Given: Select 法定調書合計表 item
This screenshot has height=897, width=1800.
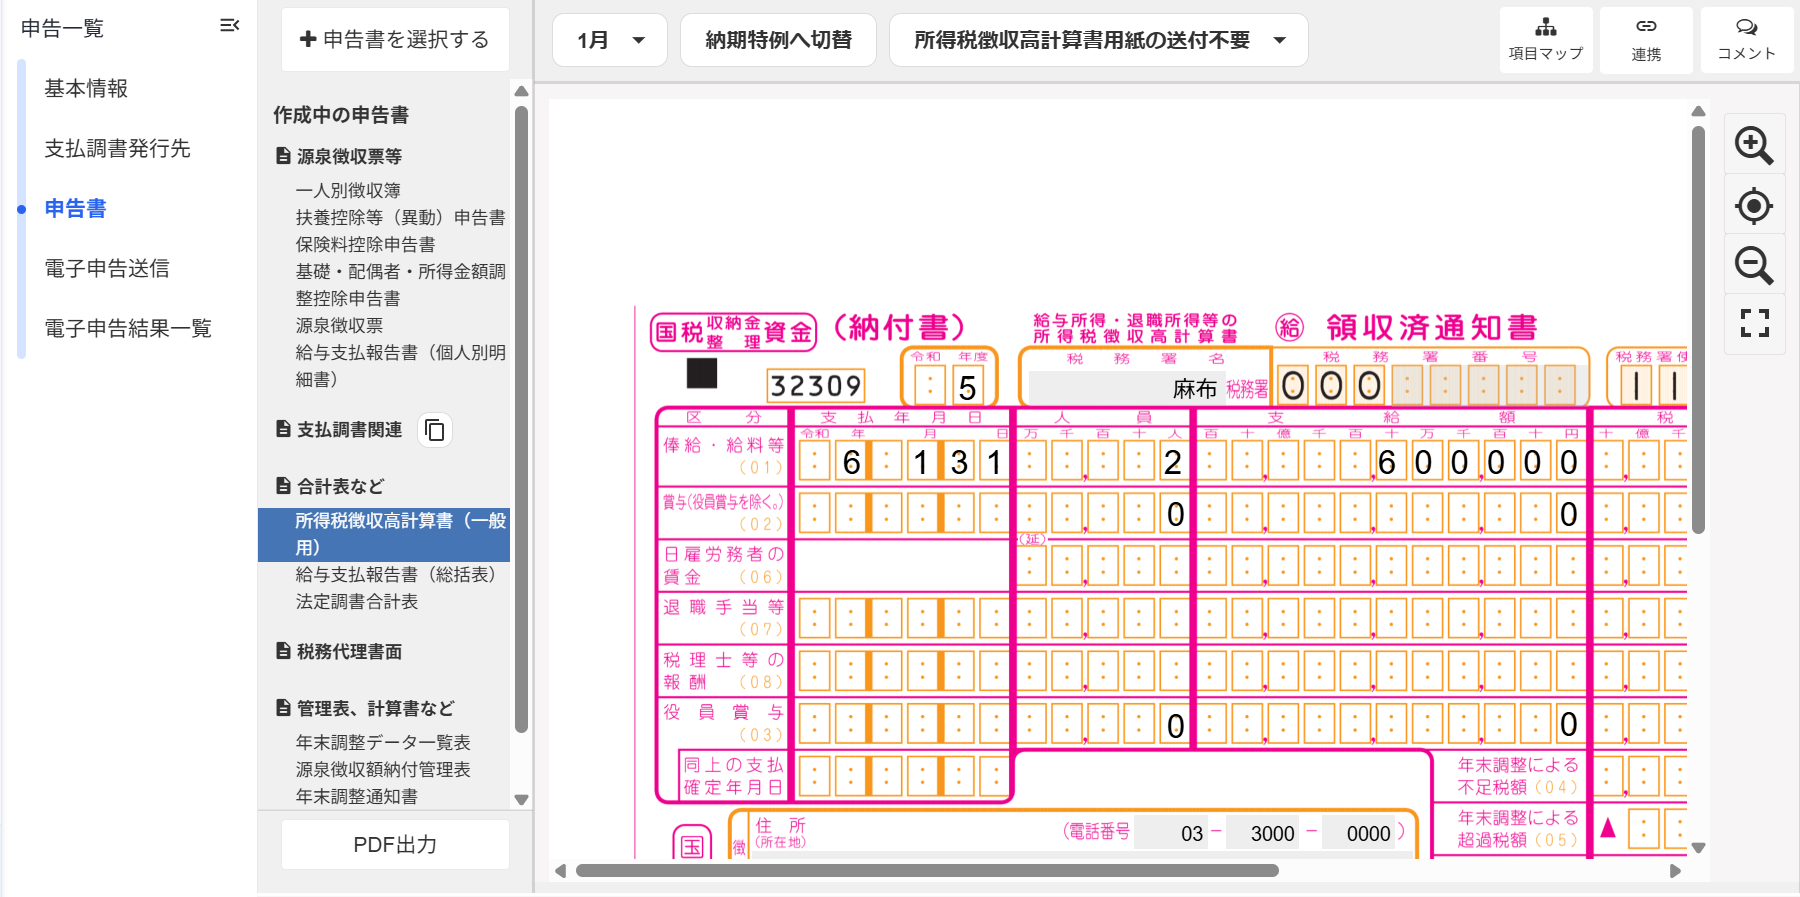Looking at the screenshot, I should coord(357,602).
